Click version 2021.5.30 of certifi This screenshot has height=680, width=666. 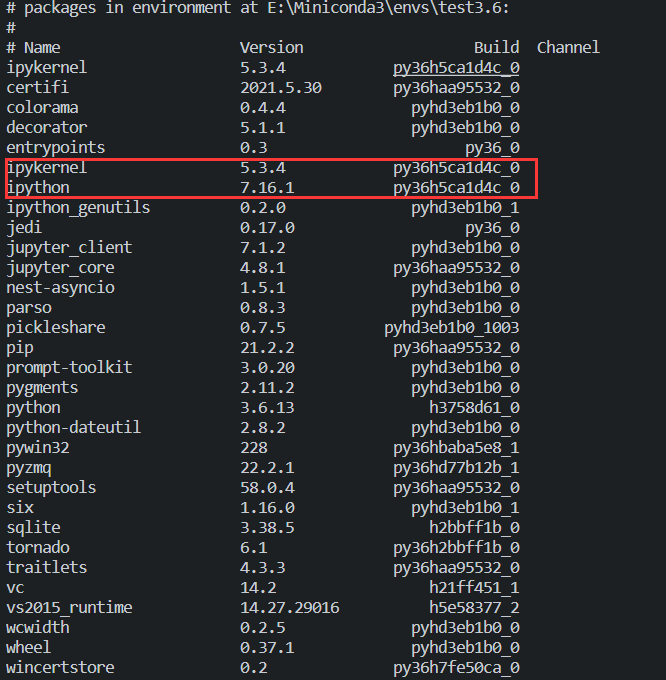(281, 88)
